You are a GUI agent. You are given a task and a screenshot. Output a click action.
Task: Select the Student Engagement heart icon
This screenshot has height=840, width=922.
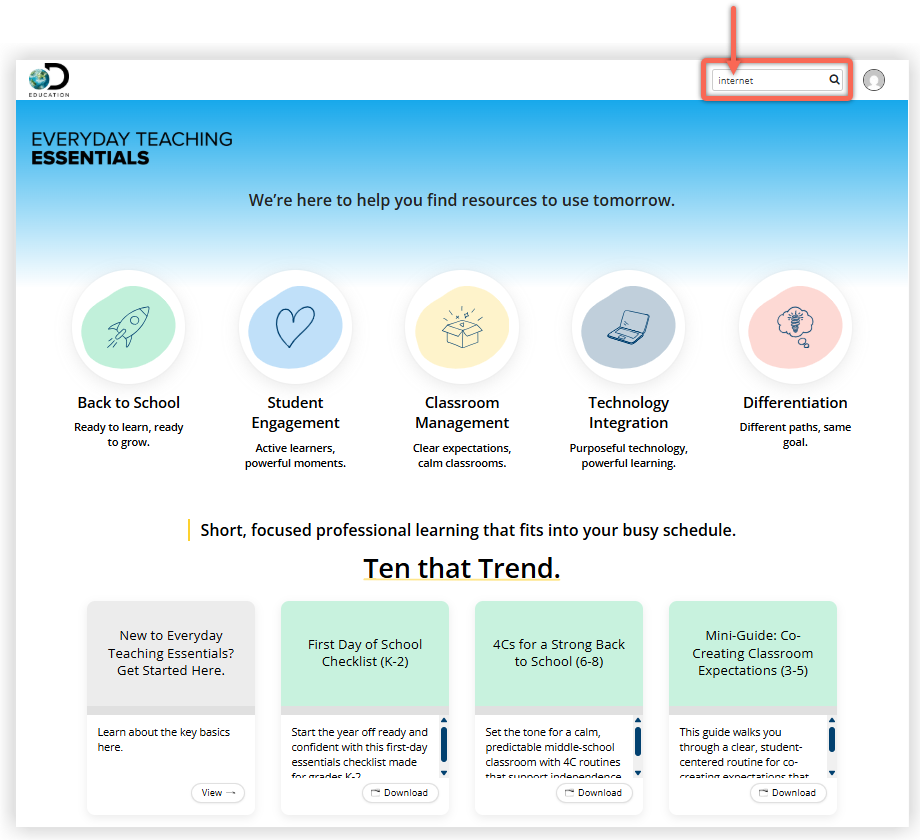[x=295, y=327]
